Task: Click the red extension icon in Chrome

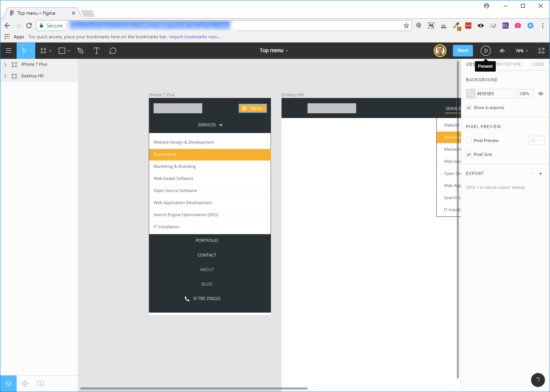Action: 468,26
